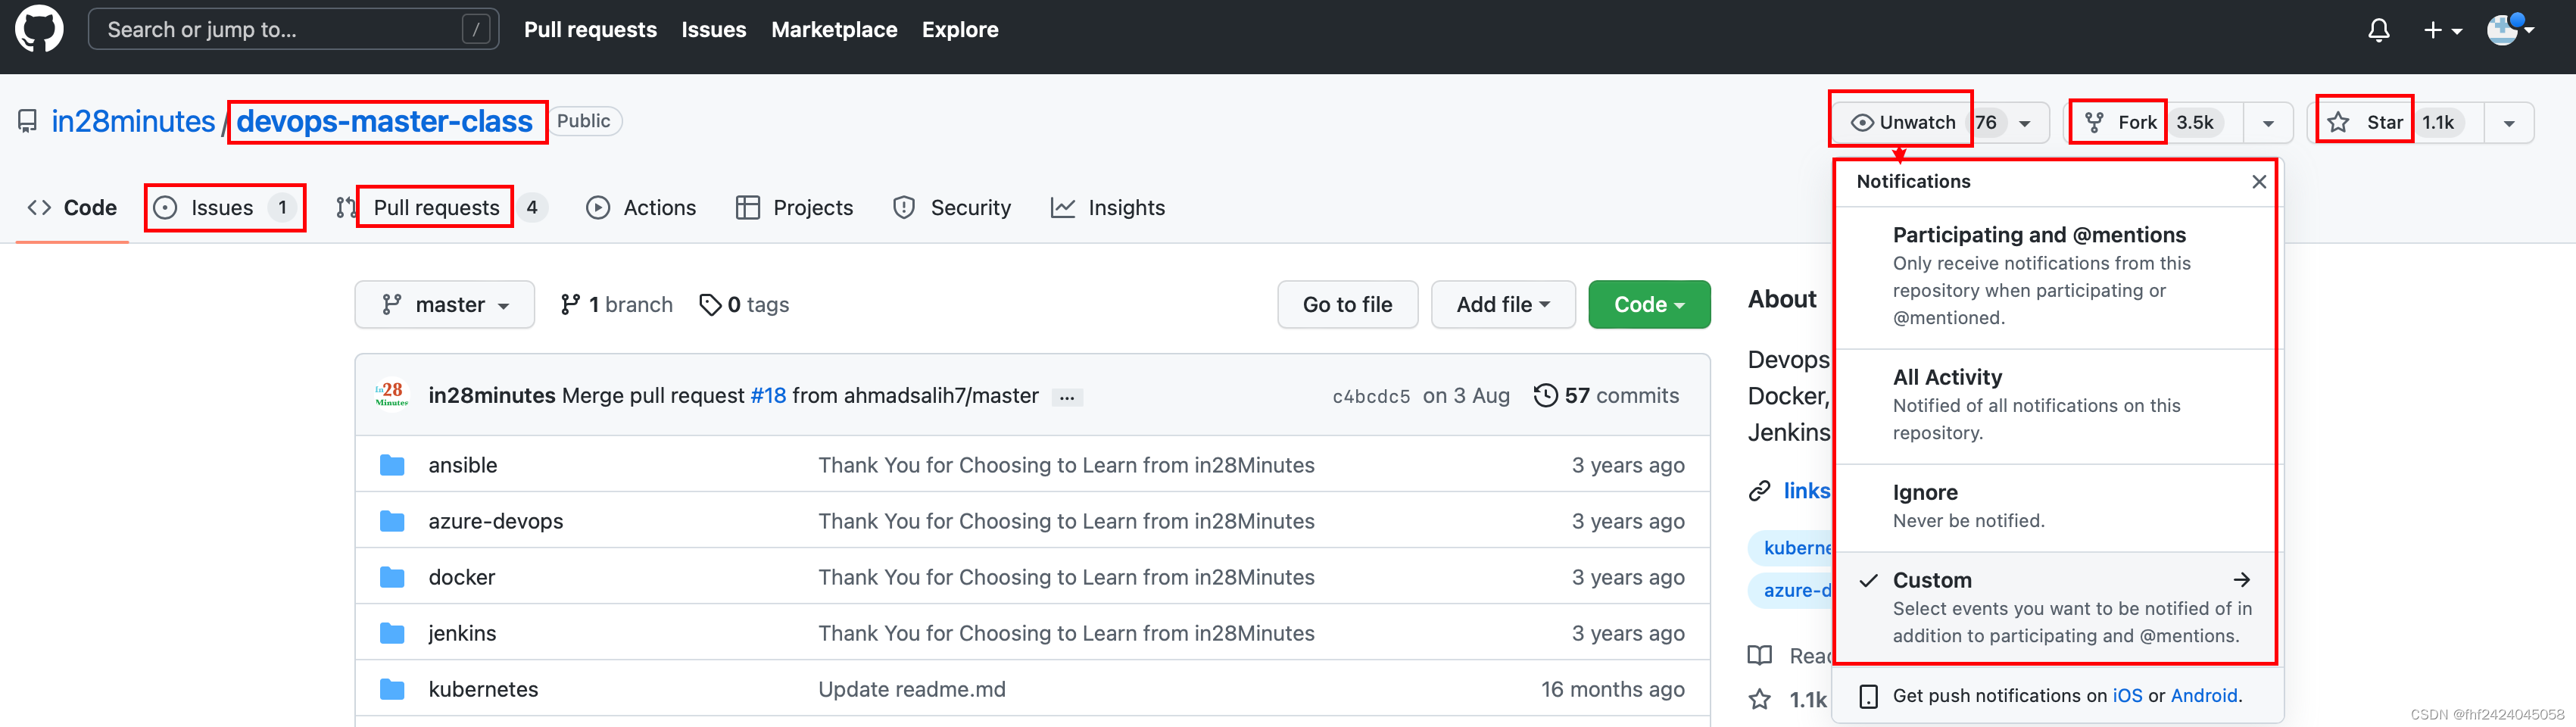The image size is (2576, 727).
Task: Open the devops-master-class repository link
Action: [385, 121]
